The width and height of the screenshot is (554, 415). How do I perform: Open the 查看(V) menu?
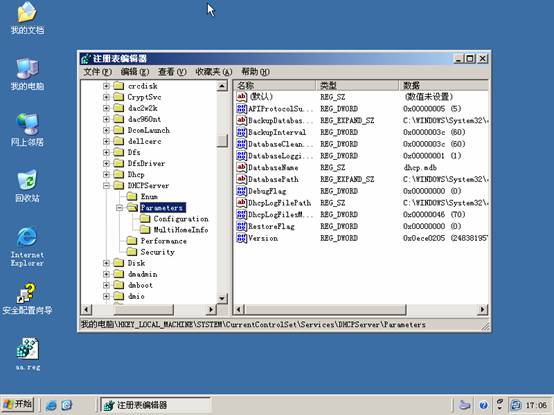[172, 72]
